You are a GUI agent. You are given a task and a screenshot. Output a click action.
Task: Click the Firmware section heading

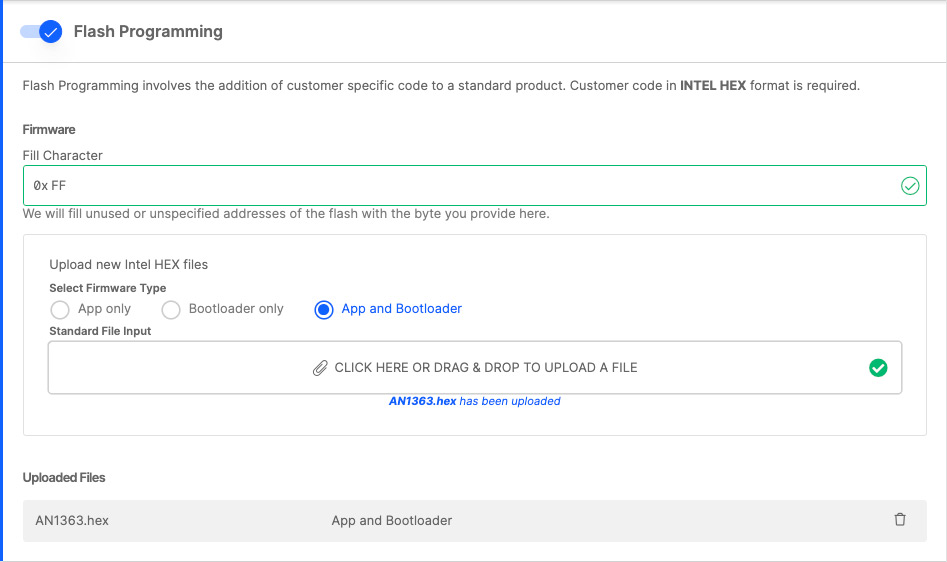[49, 129]
